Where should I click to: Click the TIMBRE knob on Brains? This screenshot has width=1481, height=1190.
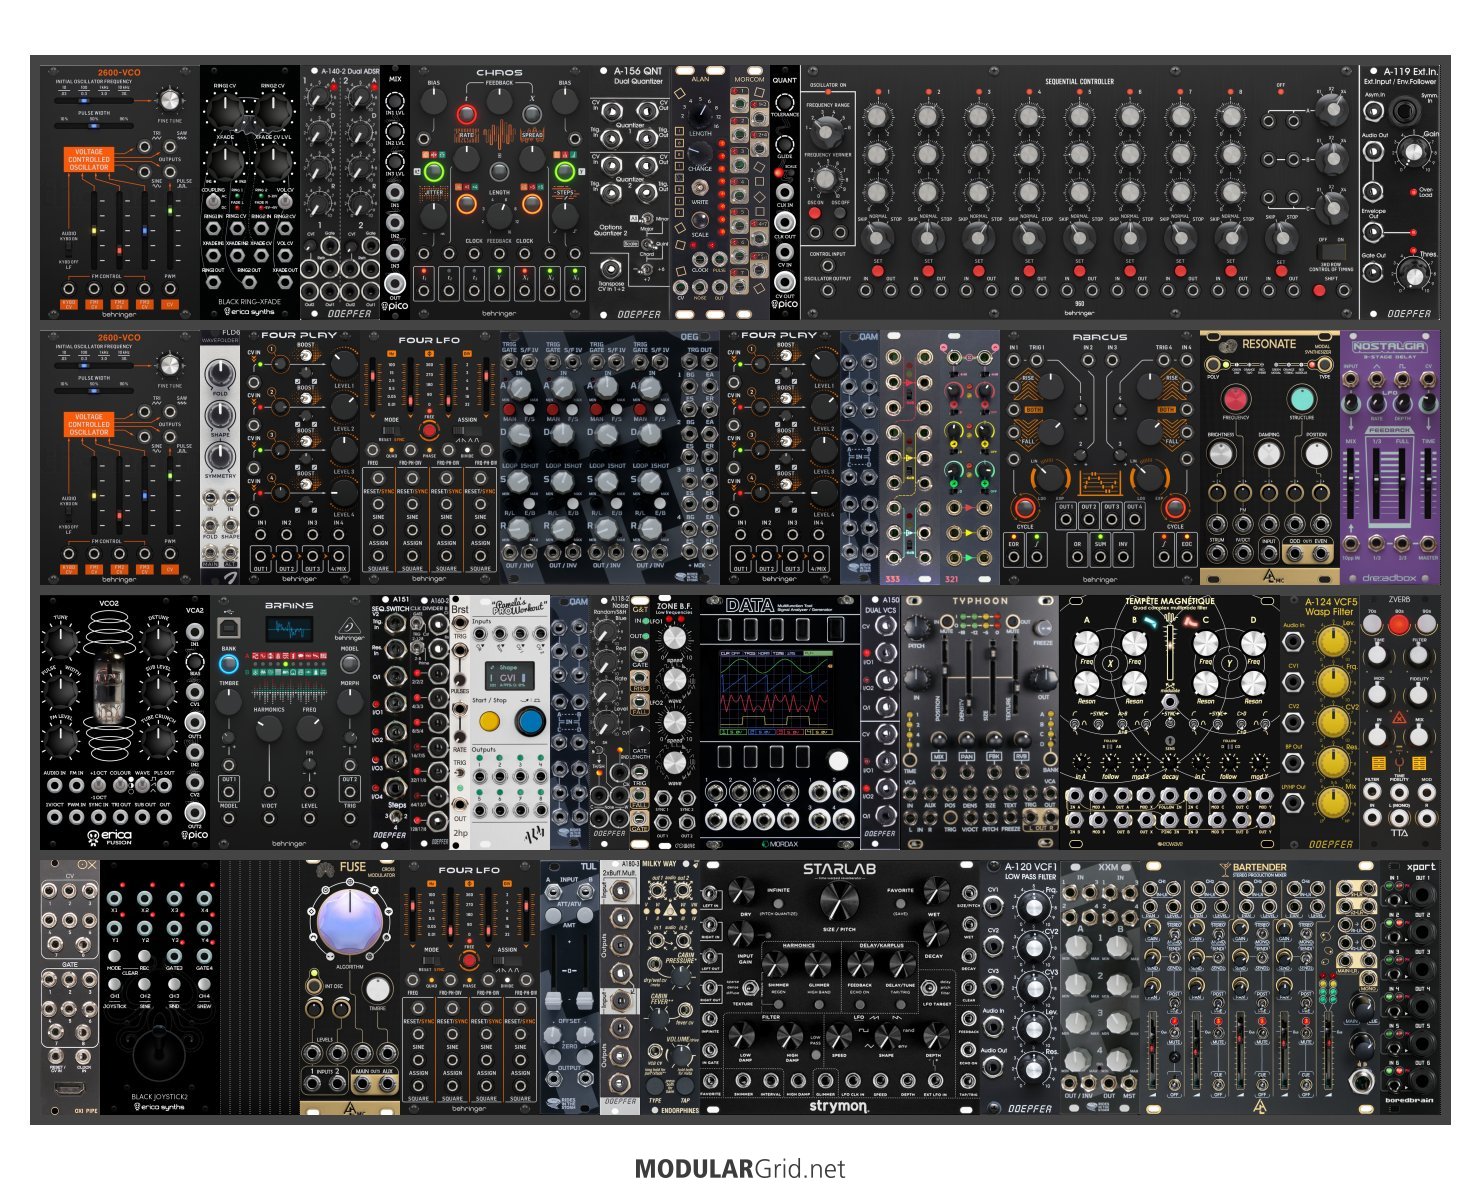(228, 700)
